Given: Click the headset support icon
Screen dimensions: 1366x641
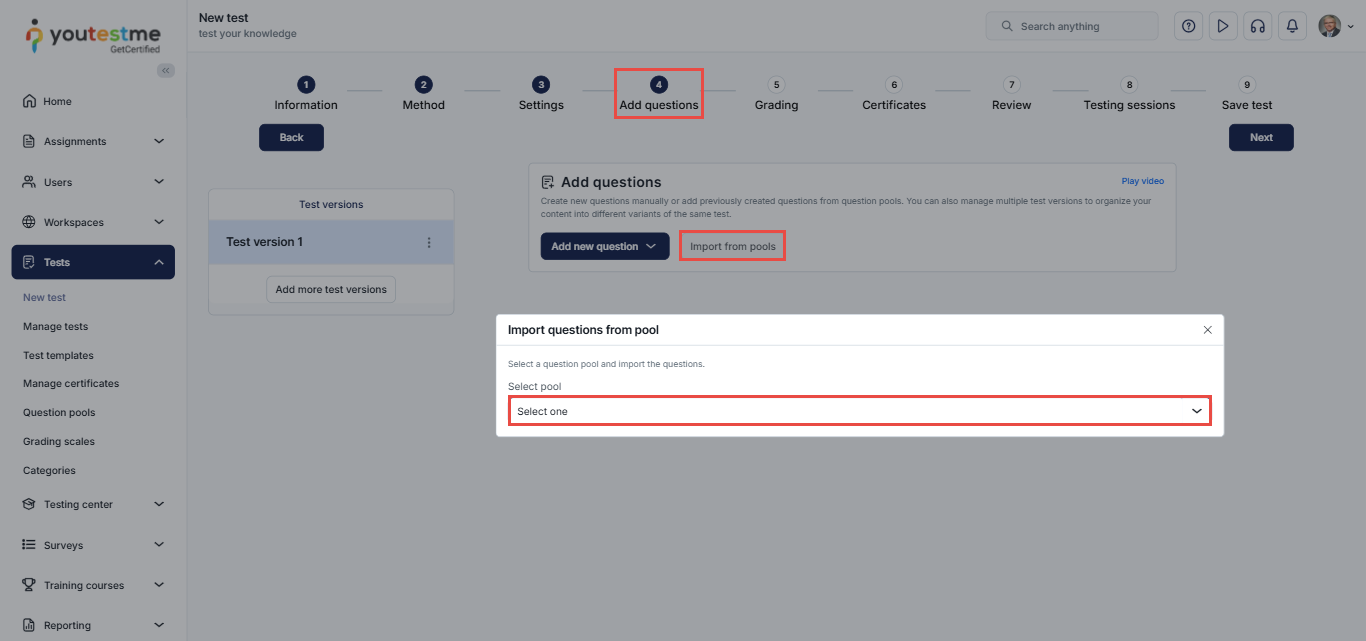Looking at the screenshot, I should [1257, 27].
